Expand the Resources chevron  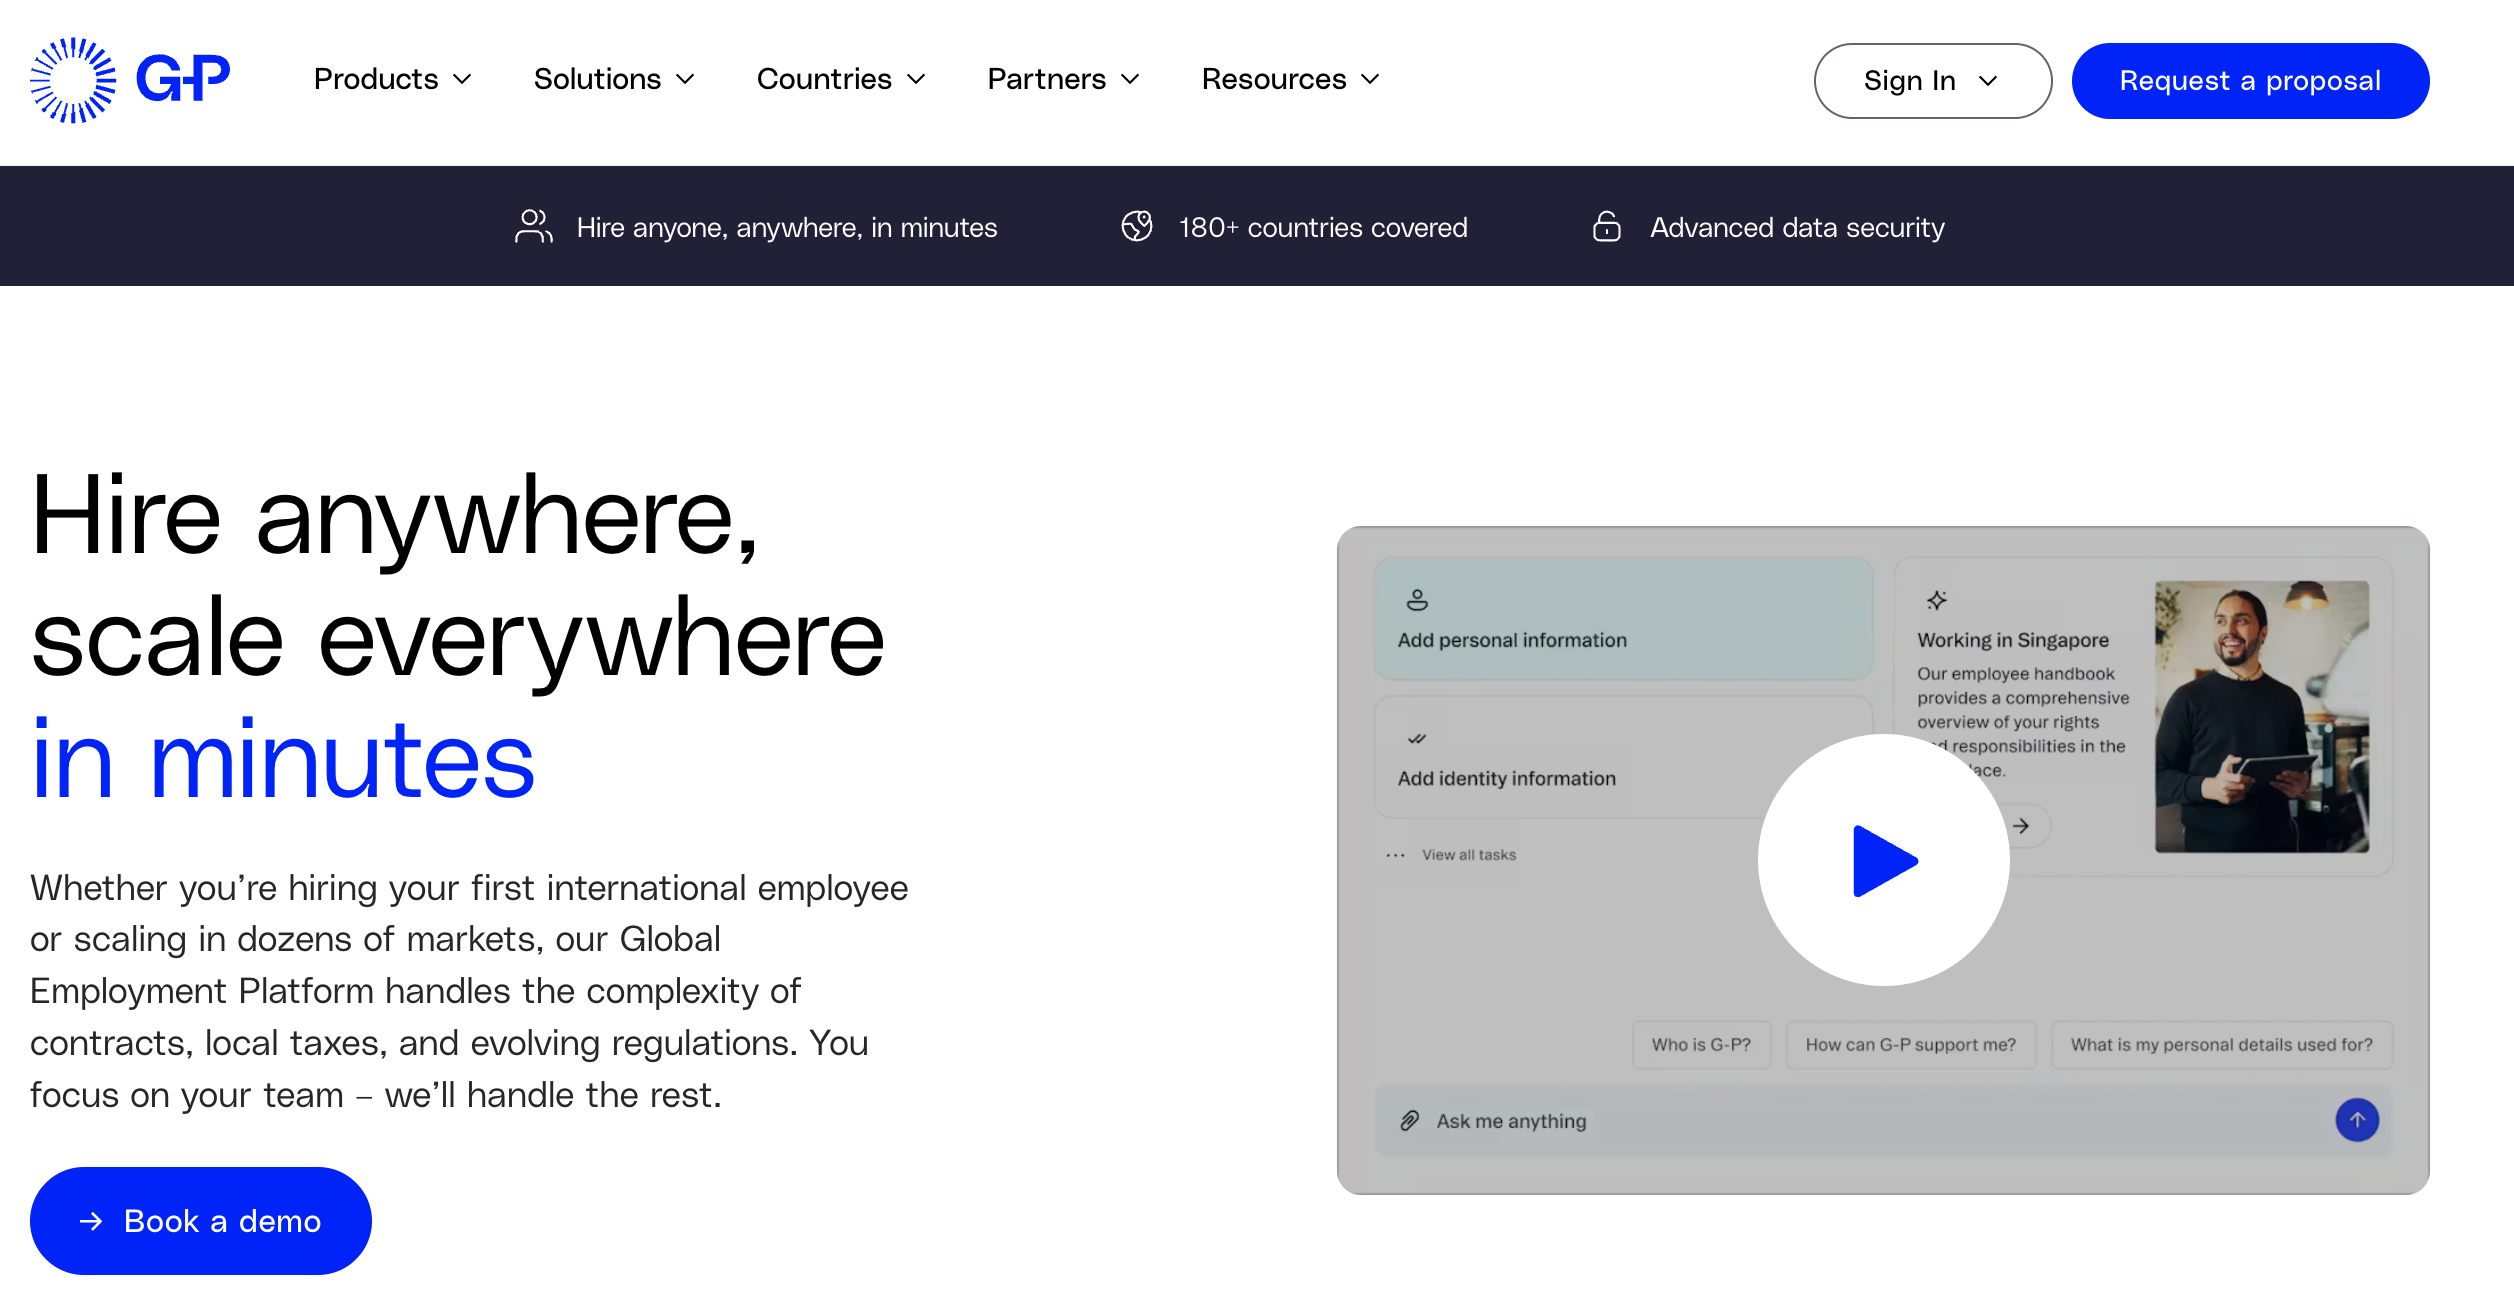point(1371,80)
